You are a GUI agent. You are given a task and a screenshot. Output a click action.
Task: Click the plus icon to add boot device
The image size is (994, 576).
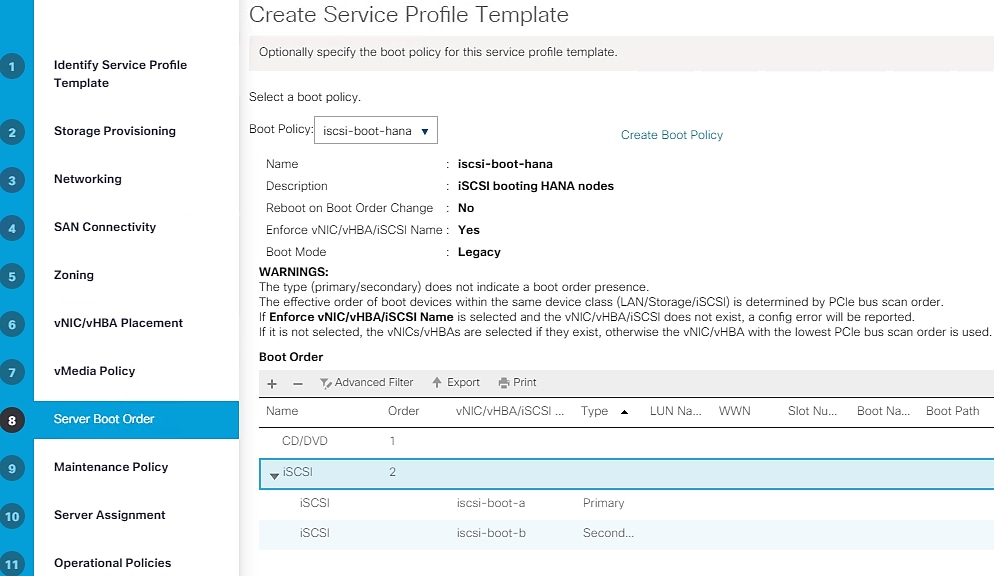[271, 383]
